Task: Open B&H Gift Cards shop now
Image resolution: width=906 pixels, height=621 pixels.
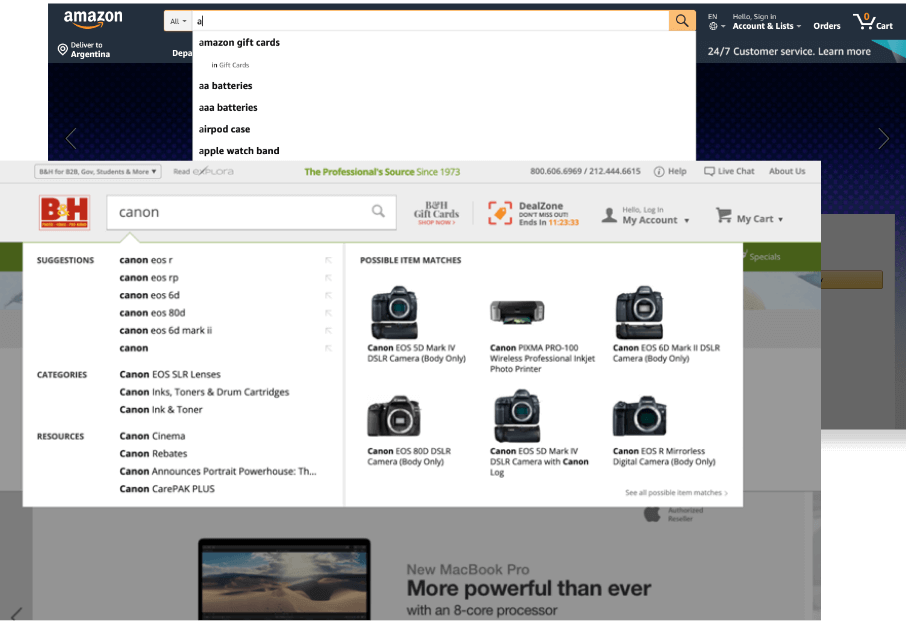Action: click(x=436, y=213)
